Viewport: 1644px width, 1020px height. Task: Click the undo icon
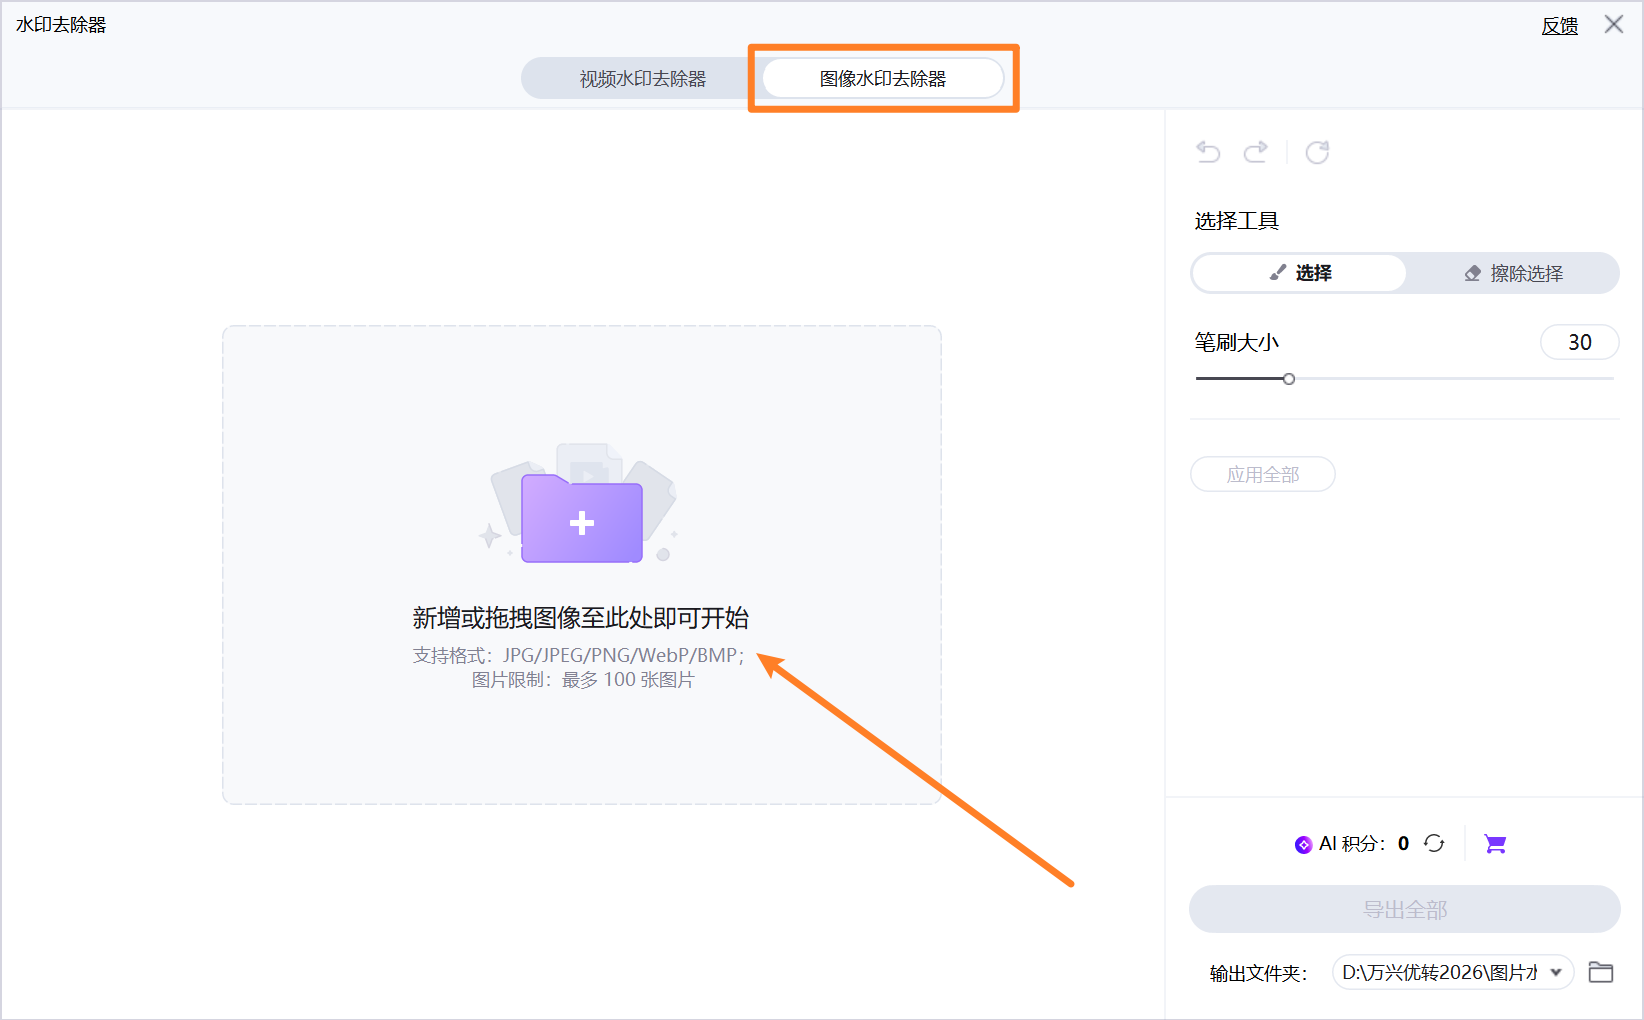click(1207, 152)
